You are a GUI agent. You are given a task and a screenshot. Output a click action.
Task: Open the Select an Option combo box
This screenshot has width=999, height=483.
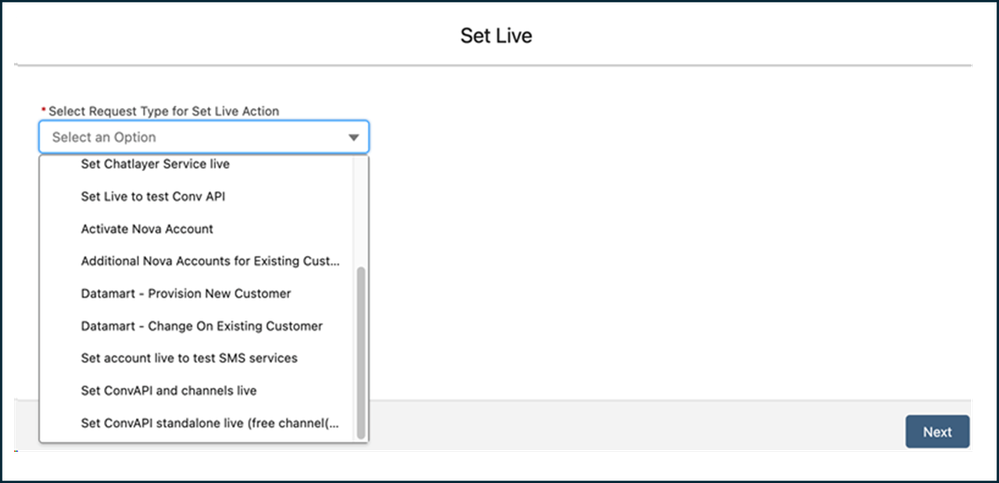point(204,137)
